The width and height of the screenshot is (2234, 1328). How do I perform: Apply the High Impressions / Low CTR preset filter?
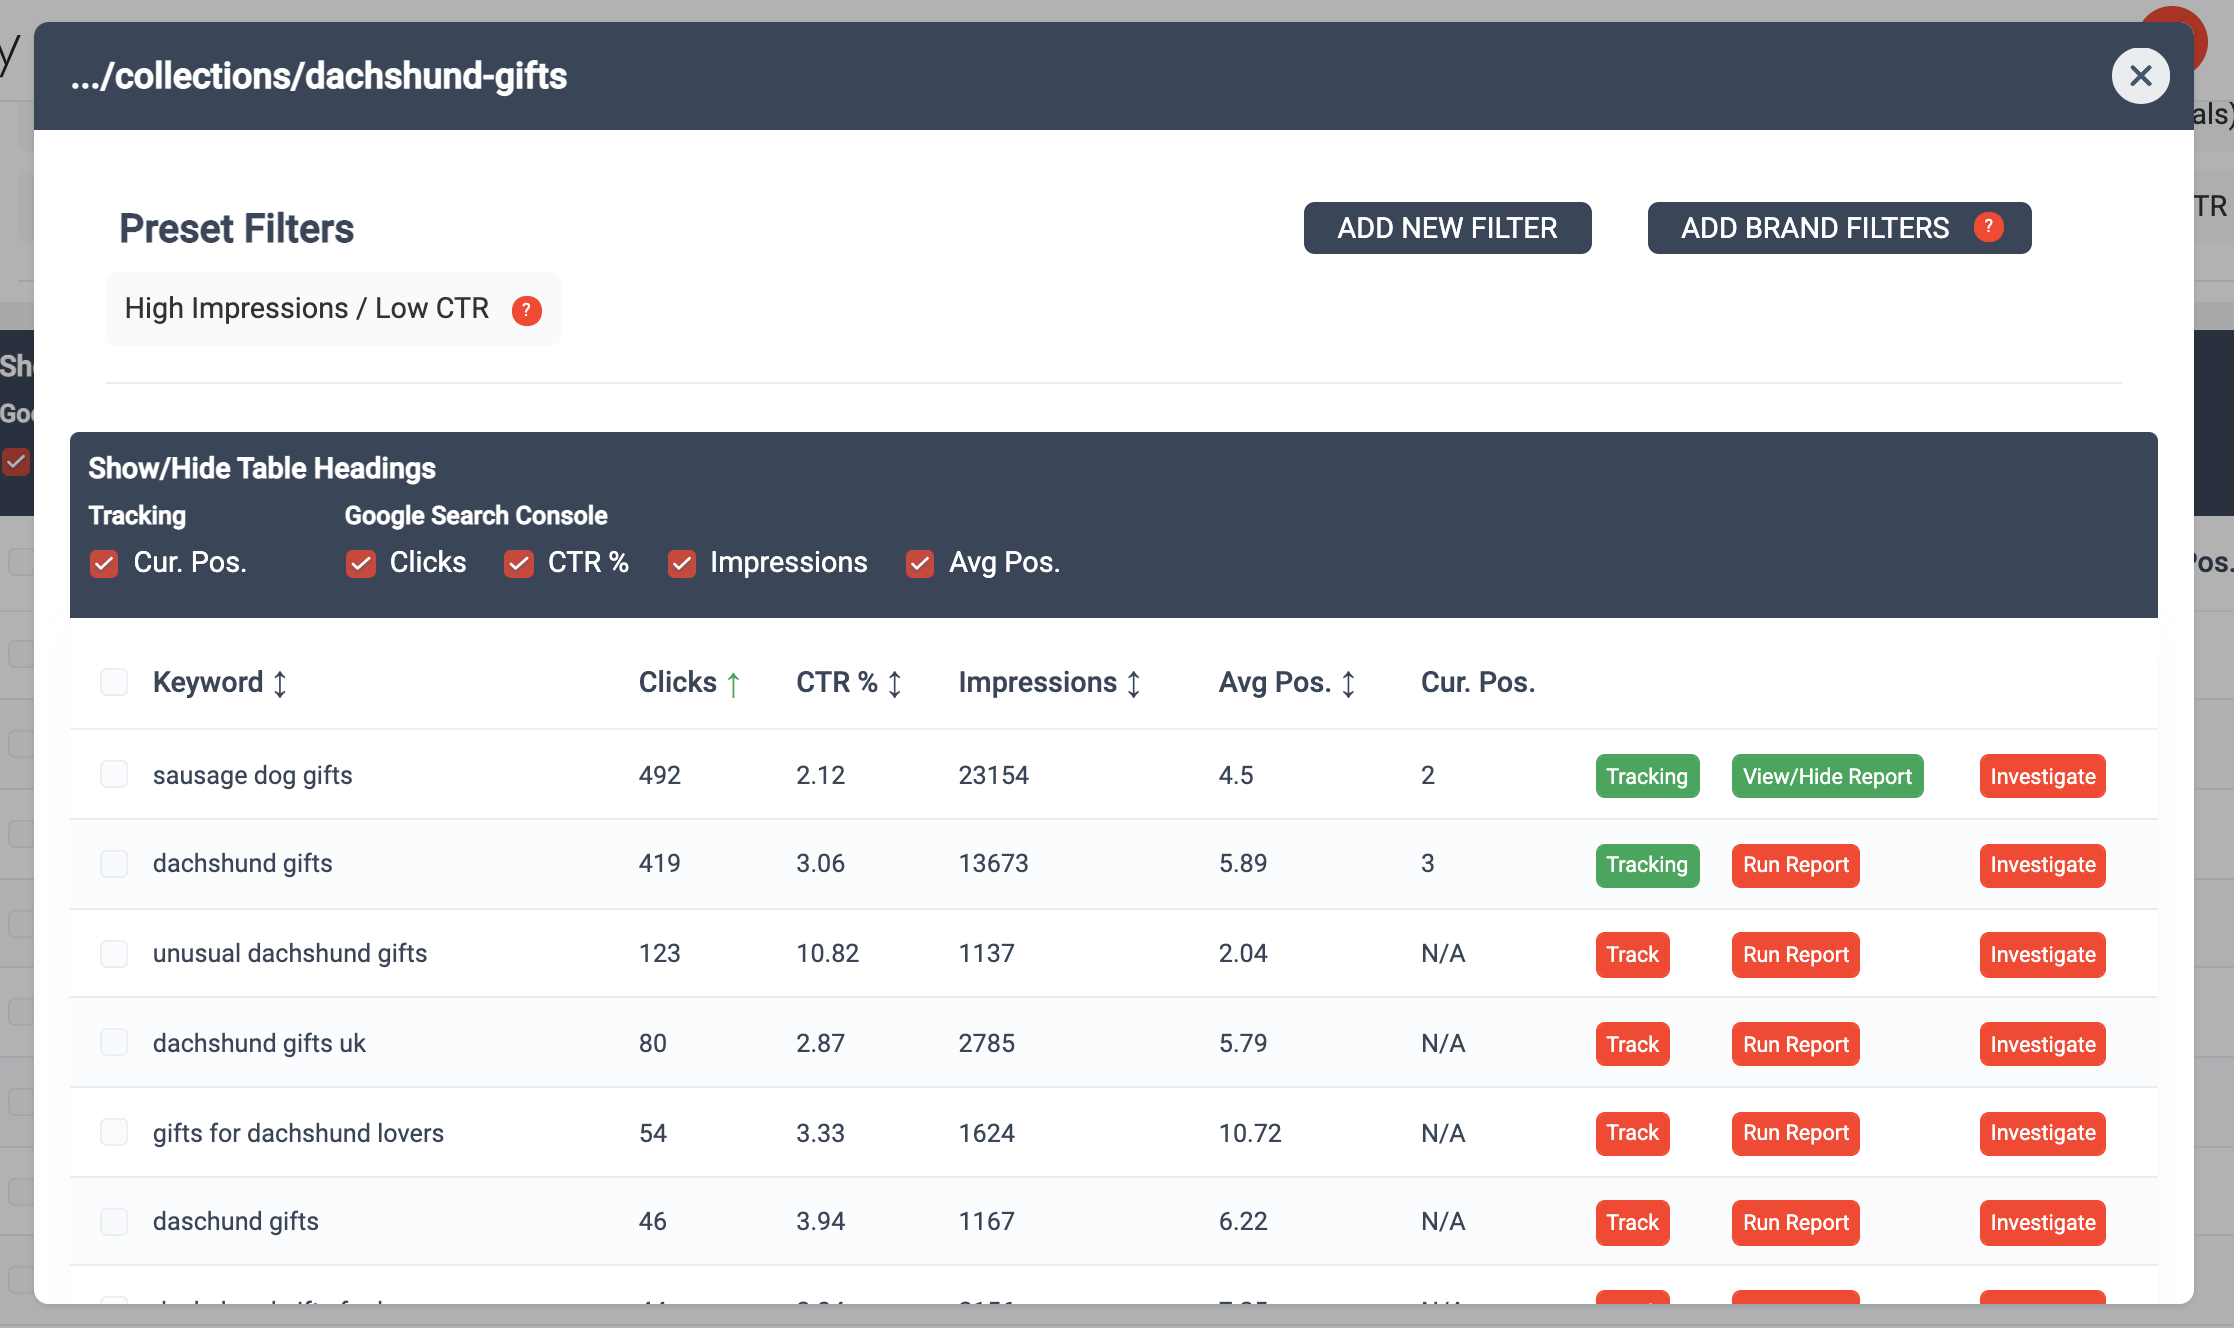pyautogui.click(x=306, y=308)
